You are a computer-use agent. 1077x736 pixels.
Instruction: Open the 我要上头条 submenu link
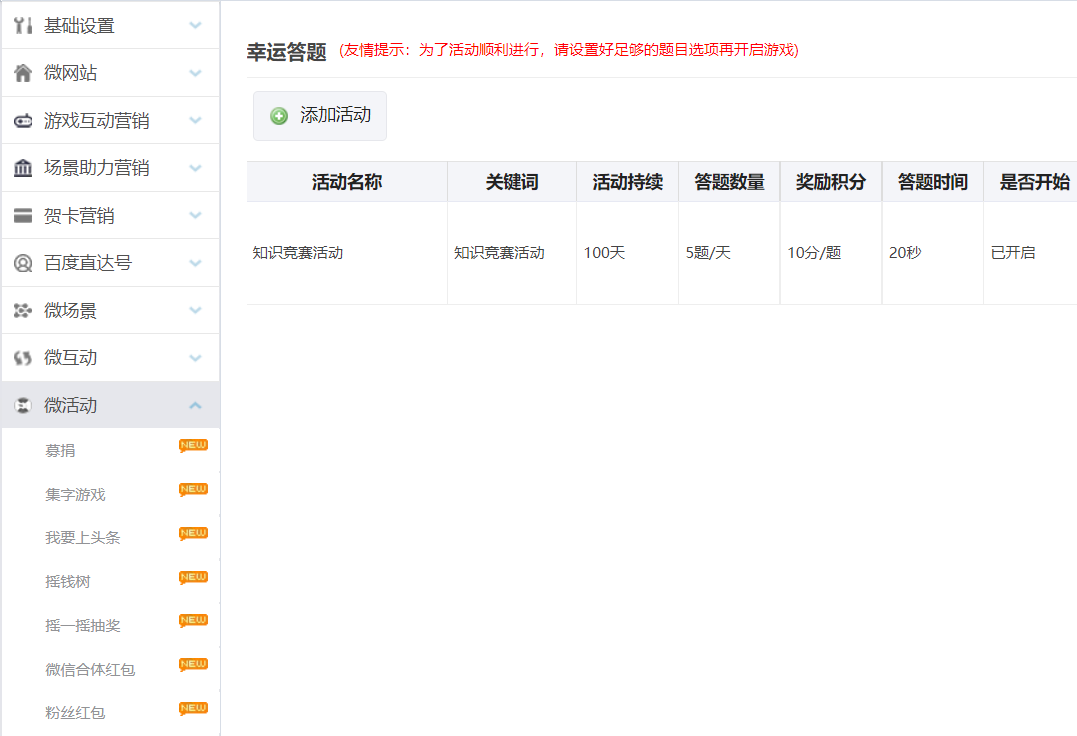click(83, 538)
